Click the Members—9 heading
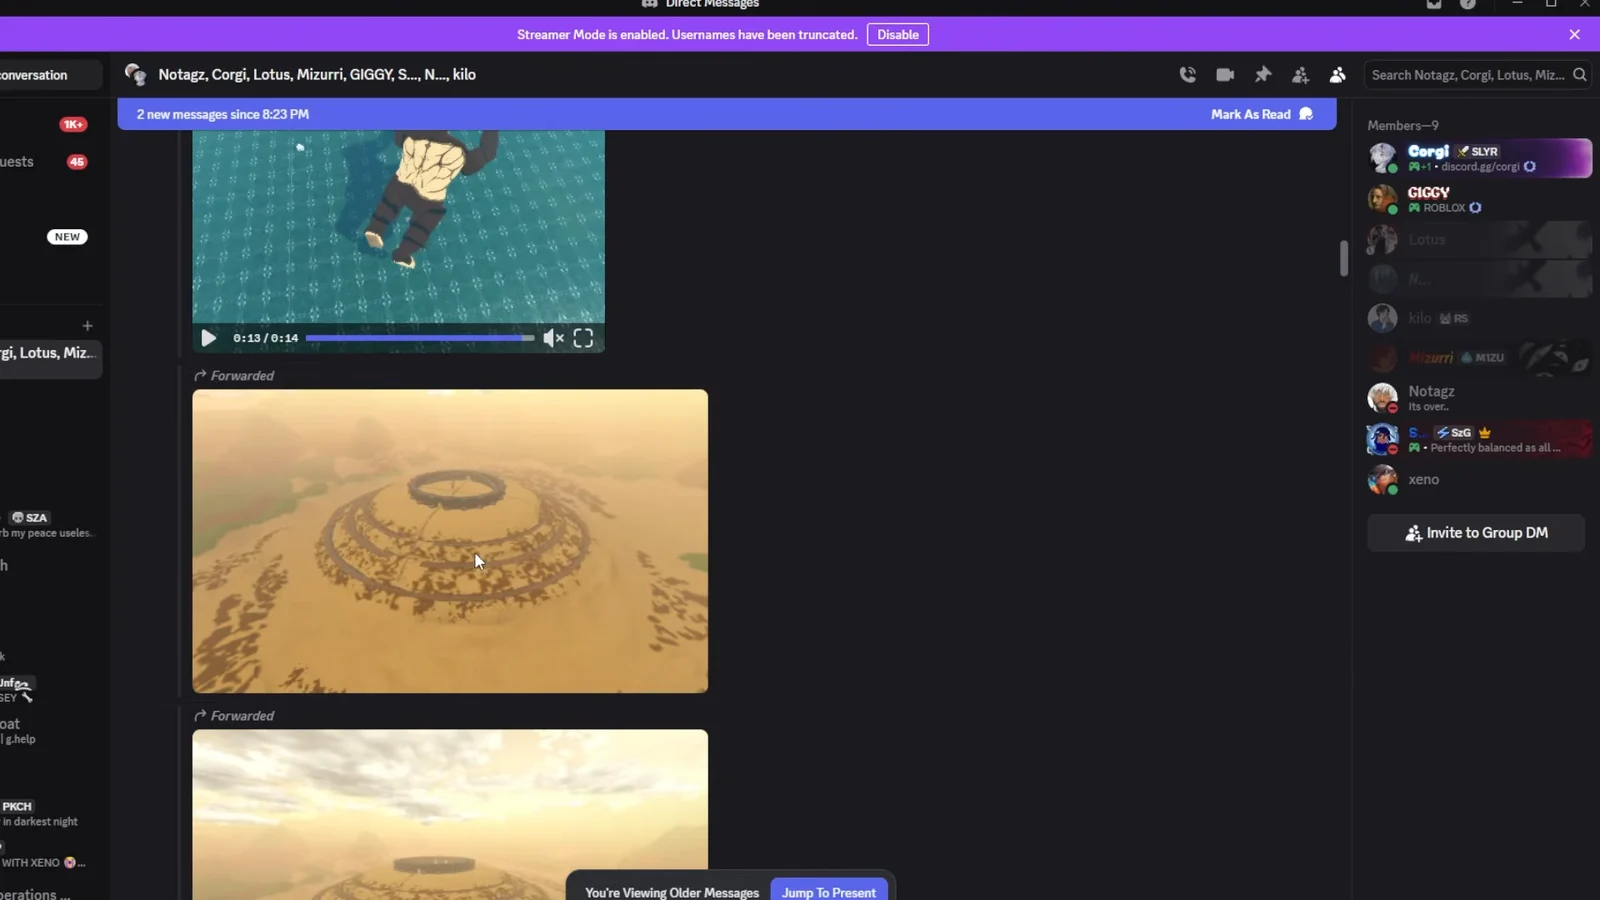 (1403, 126)
